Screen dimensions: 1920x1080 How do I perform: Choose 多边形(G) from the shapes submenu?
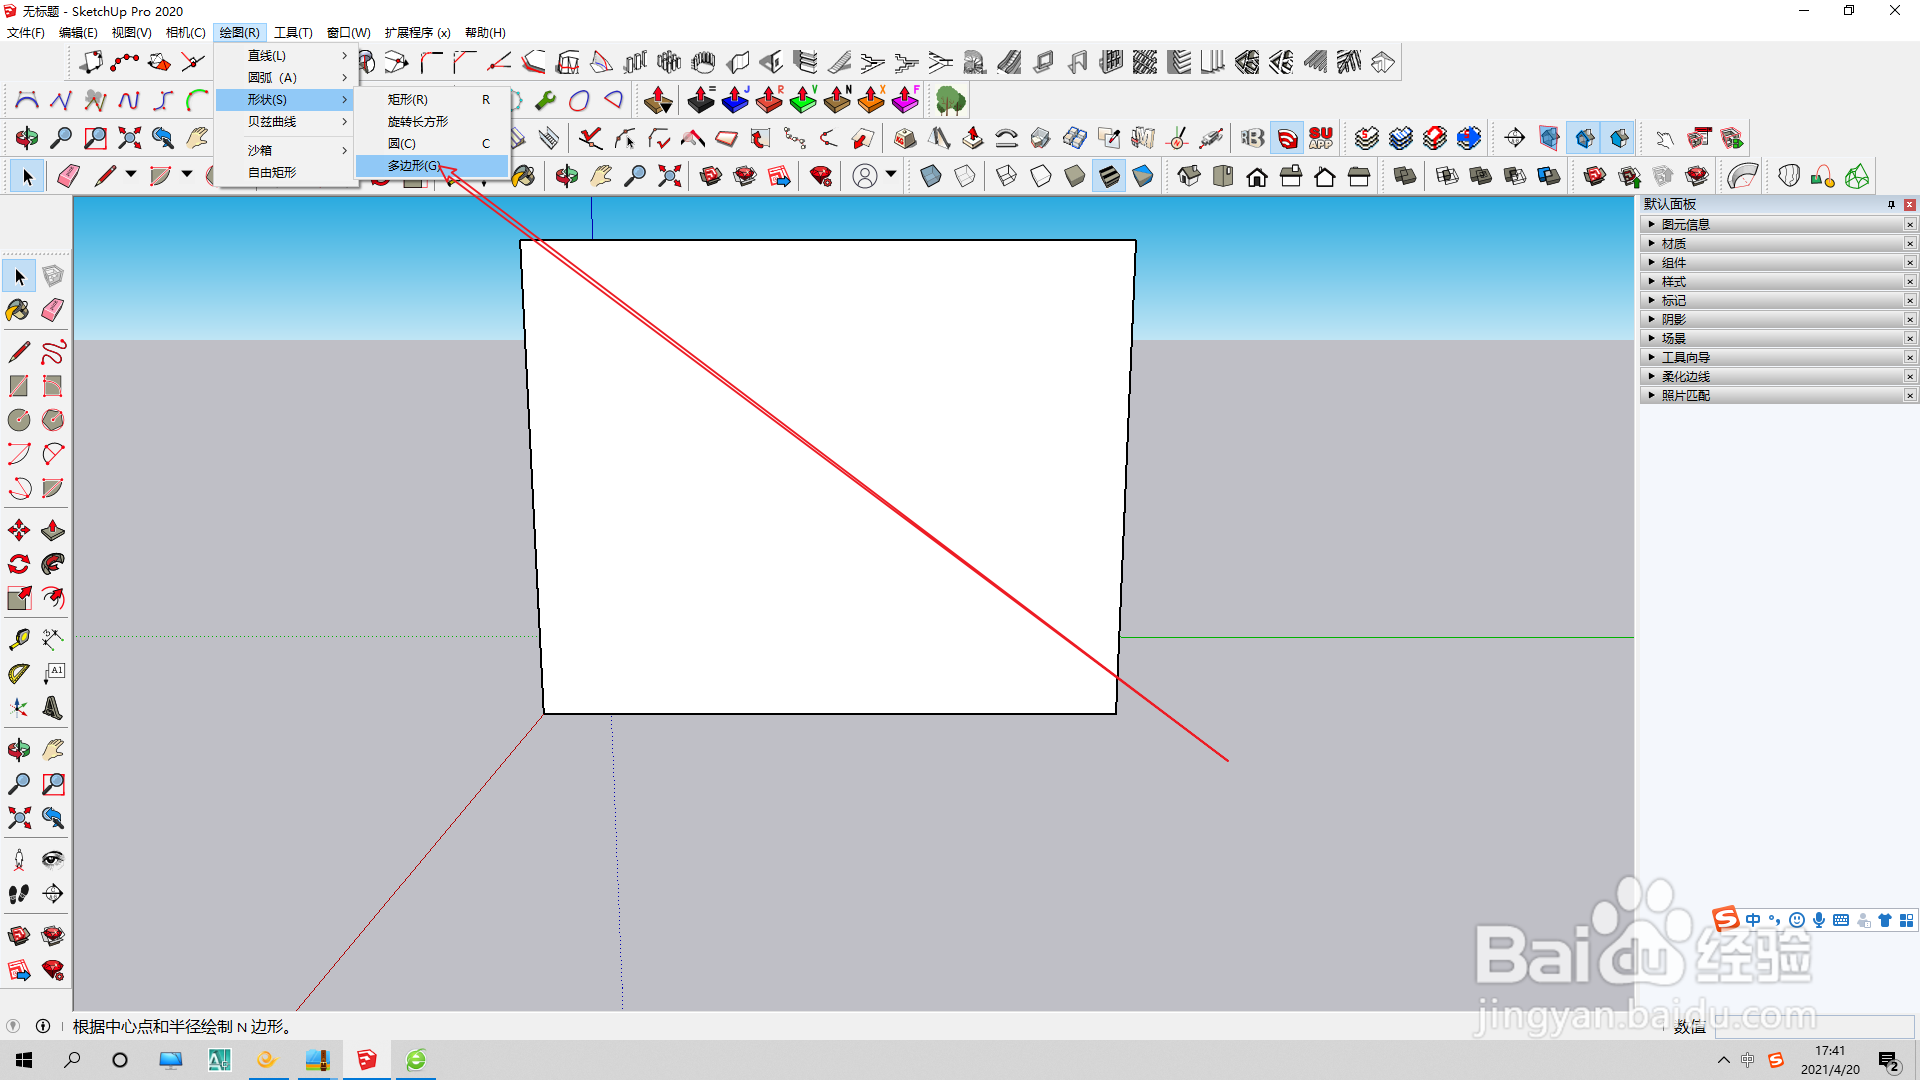point(414,166)
